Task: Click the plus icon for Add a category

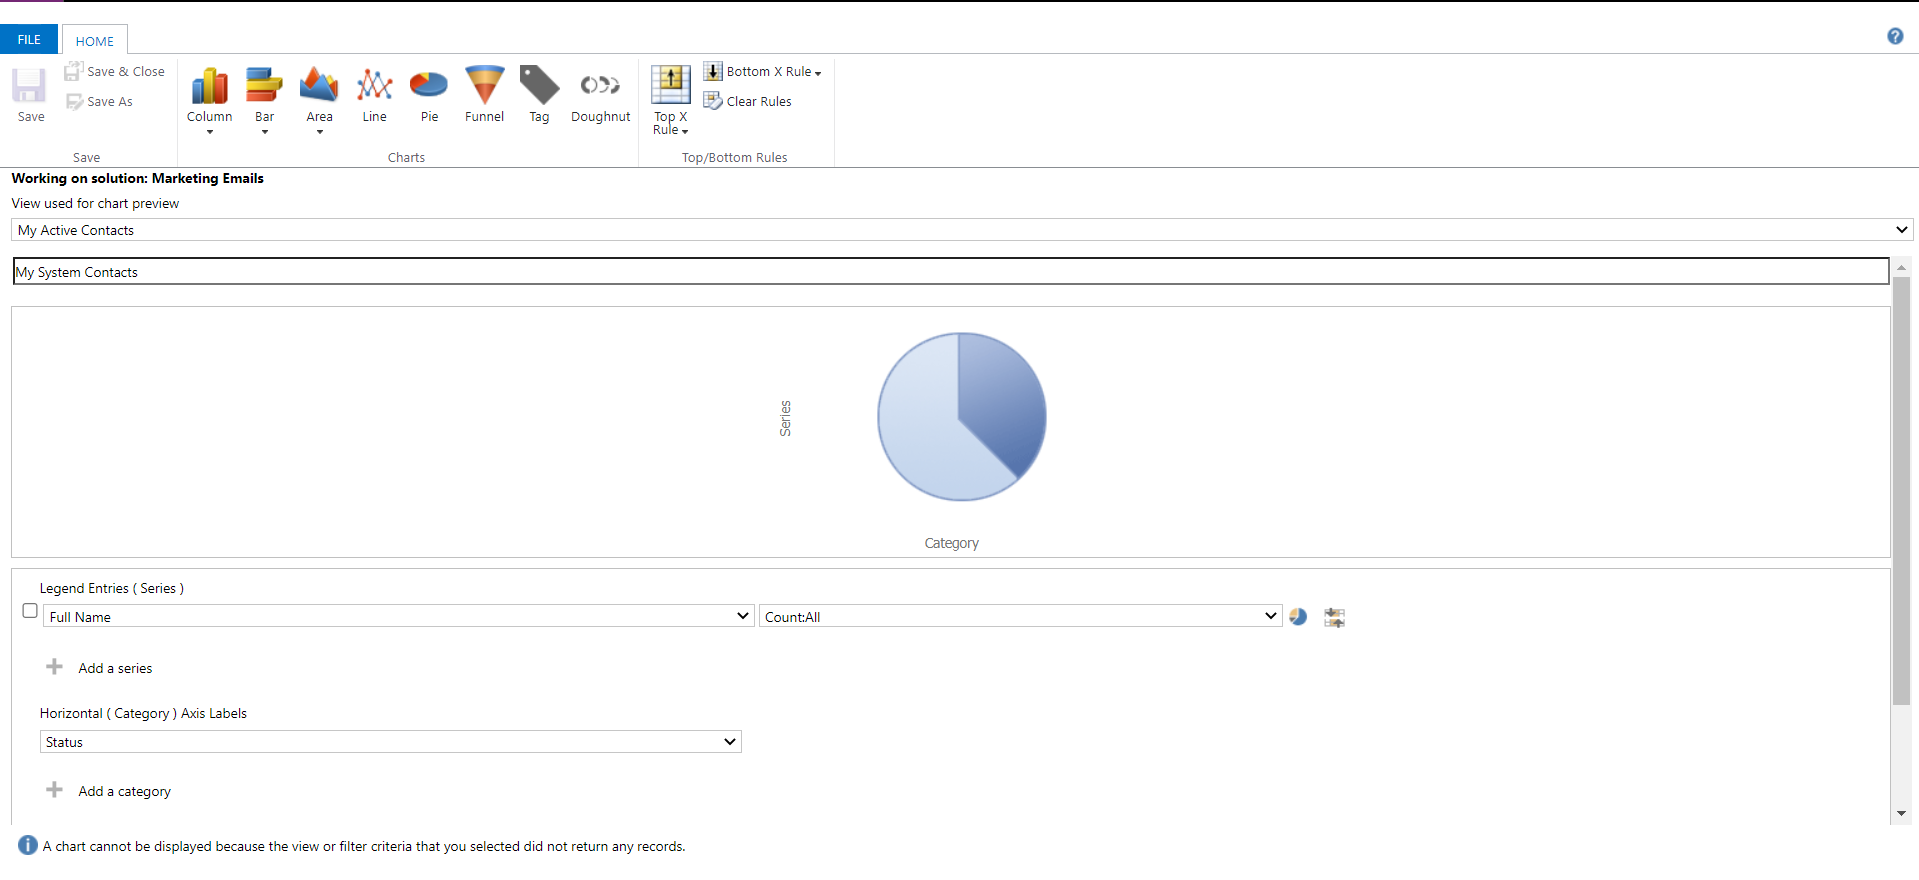Action: point(55,790)
